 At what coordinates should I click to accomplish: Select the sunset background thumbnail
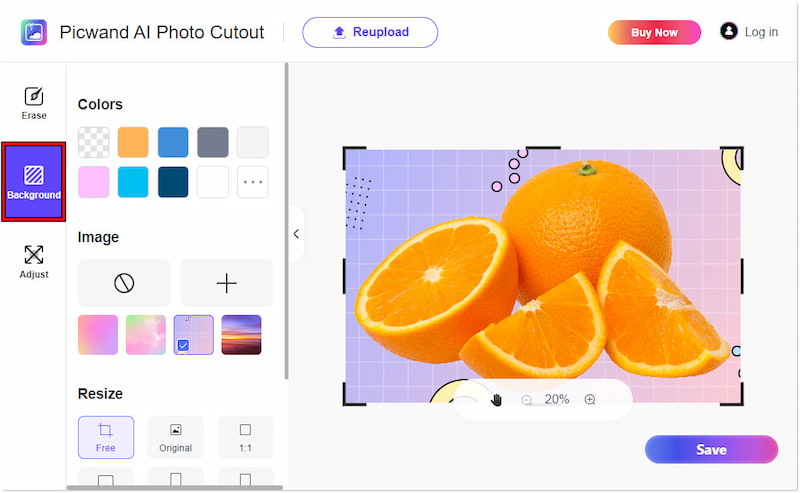tap(241, 335)
